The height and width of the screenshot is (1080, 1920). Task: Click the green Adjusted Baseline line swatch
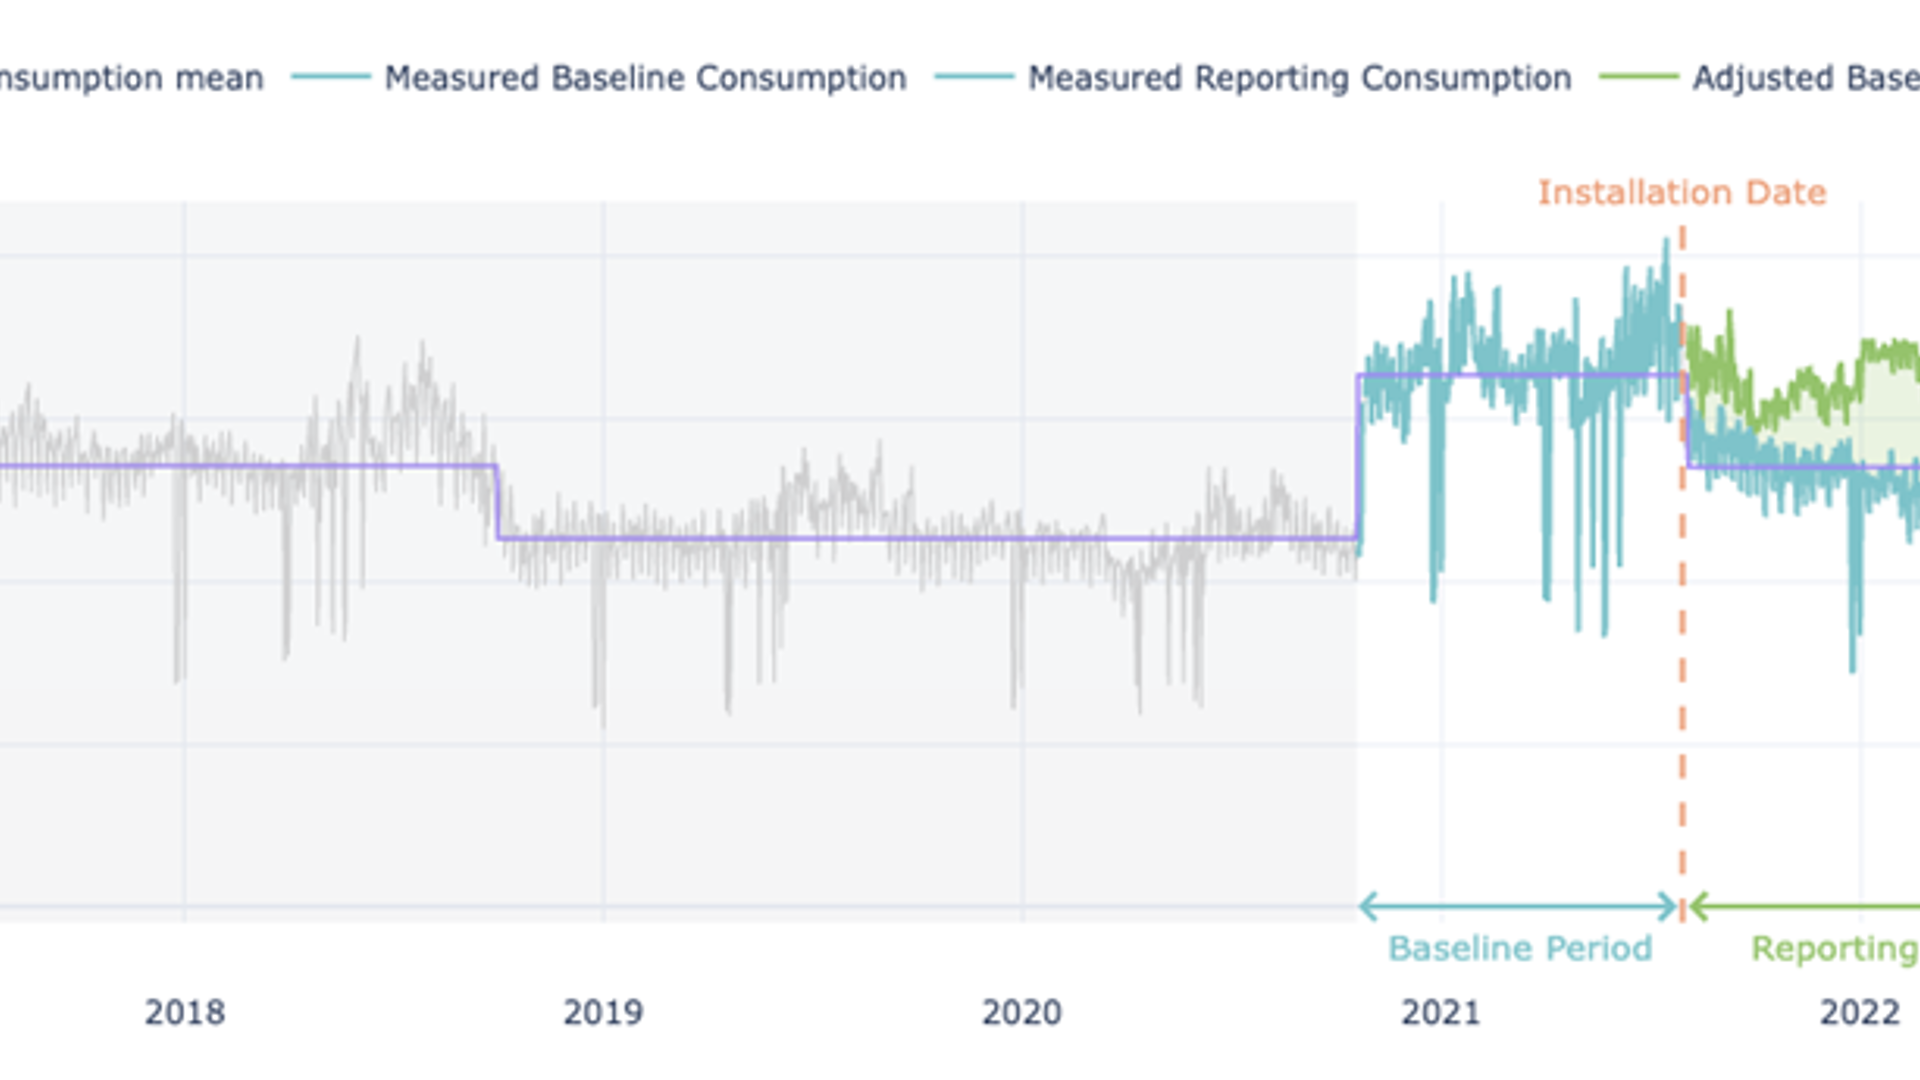[1639, 77]
